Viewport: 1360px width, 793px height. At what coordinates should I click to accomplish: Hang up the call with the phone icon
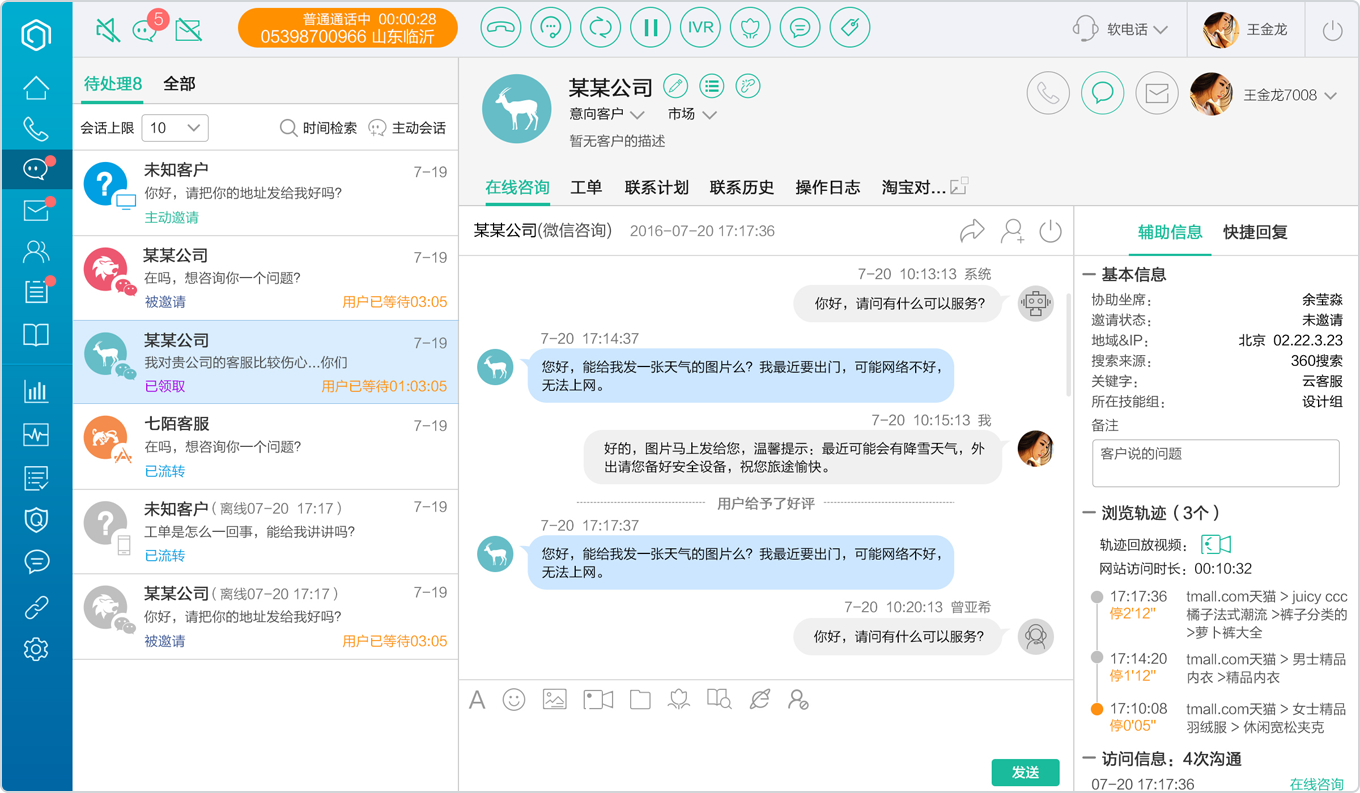tap(501, 28)
